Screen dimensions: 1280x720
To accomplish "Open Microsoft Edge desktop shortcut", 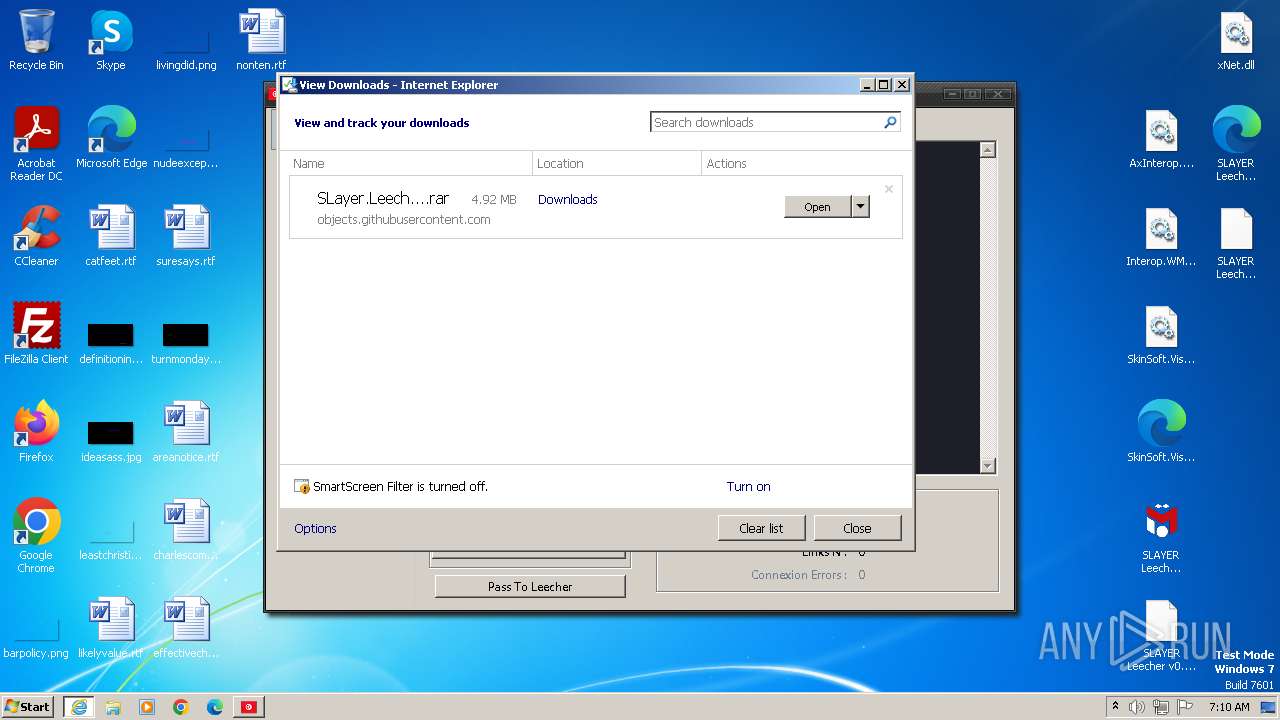I will 111,137.
